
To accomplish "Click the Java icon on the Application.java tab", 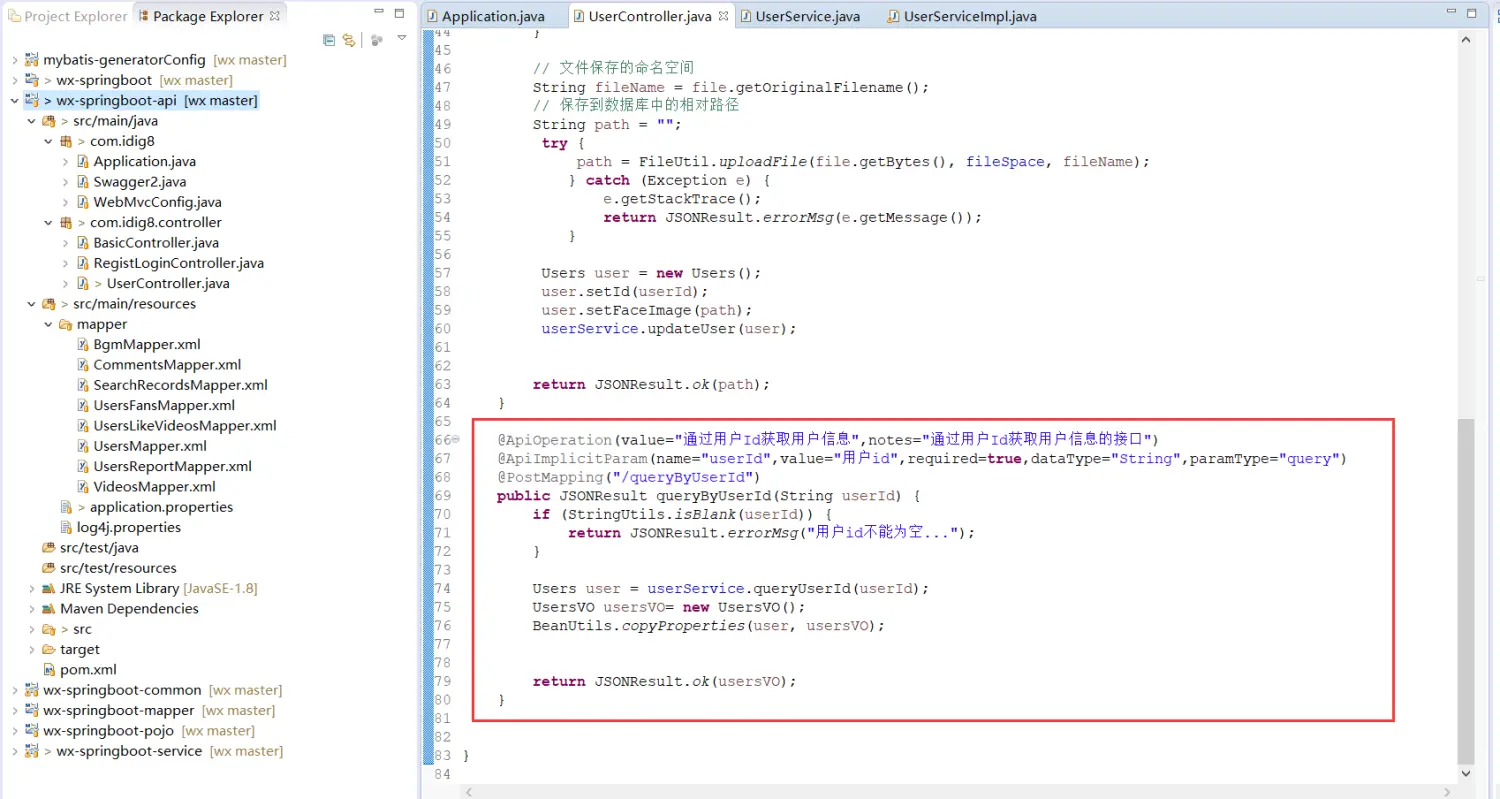I will click(x=432, y=16).
